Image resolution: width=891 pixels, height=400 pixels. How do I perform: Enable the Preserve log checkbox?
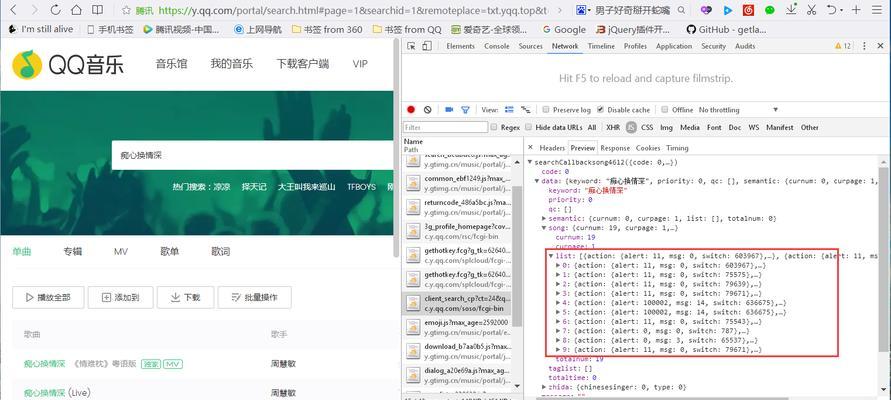pyautogui.click(x=546, y=110)
